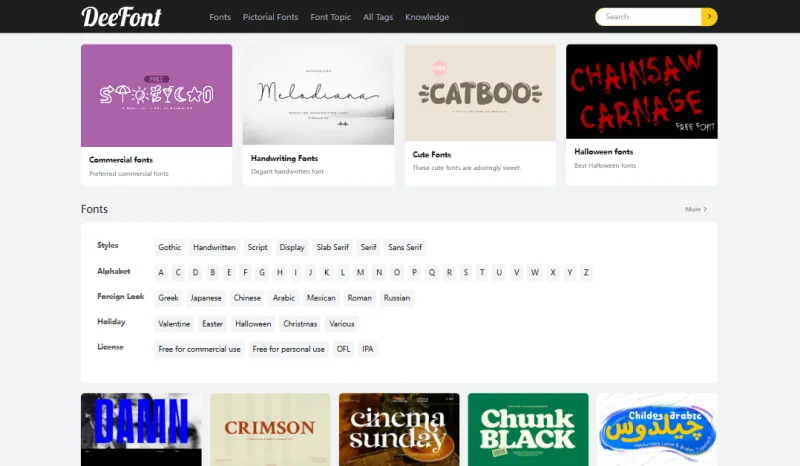
Task: Pick the Roman foreign look tag
Action: (360, 298)
